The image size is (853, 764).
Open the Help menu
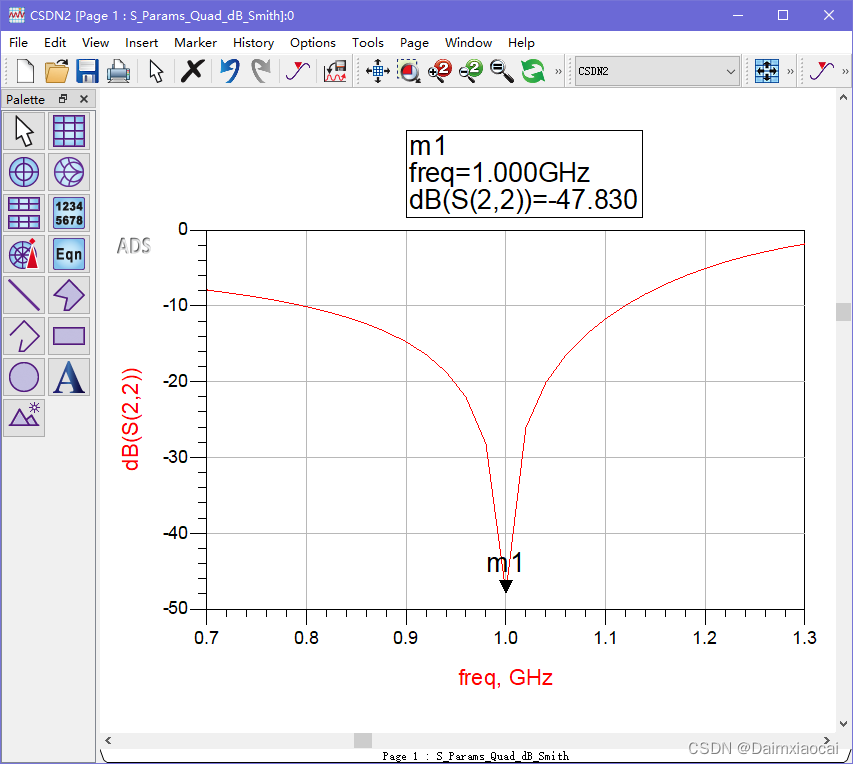click(521, 42)
